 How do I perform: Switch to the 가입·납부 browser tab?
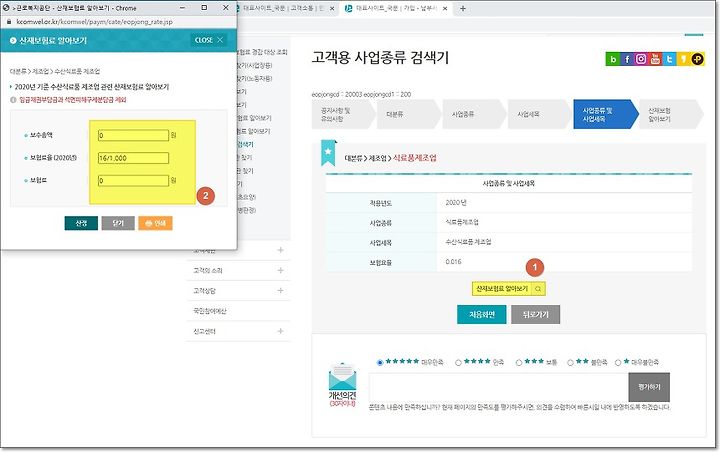[395, 8]
